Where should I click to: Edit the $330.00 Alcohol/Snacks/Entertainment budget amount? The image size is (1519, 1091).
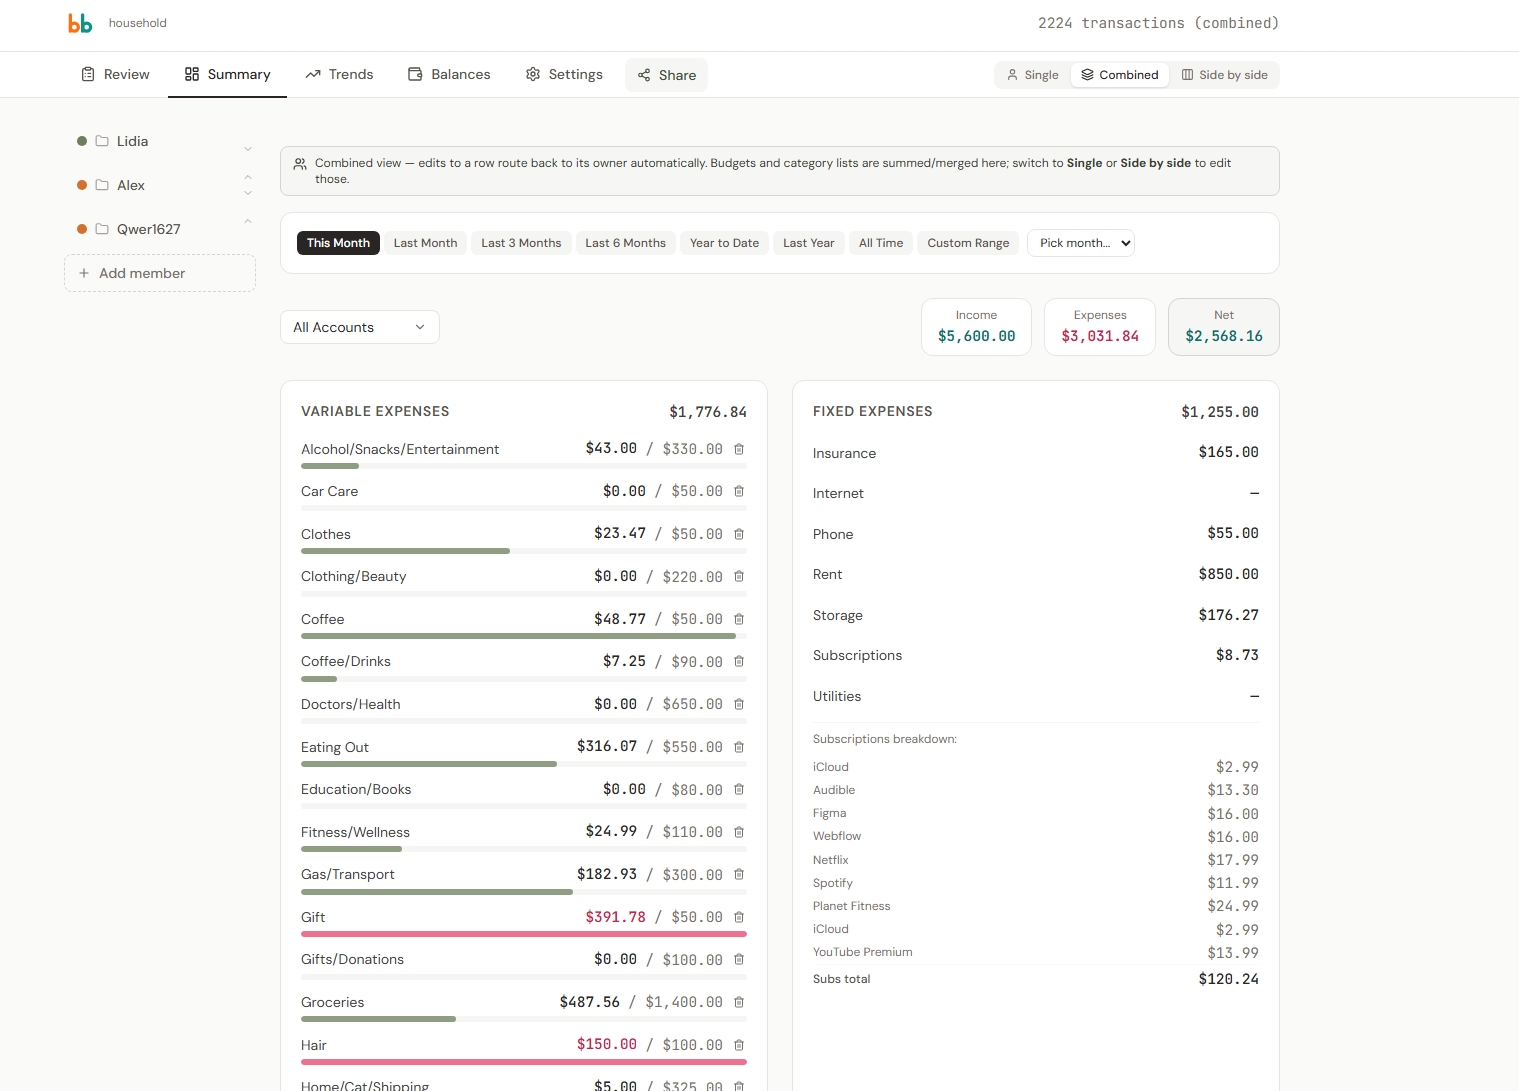point(693,449)
